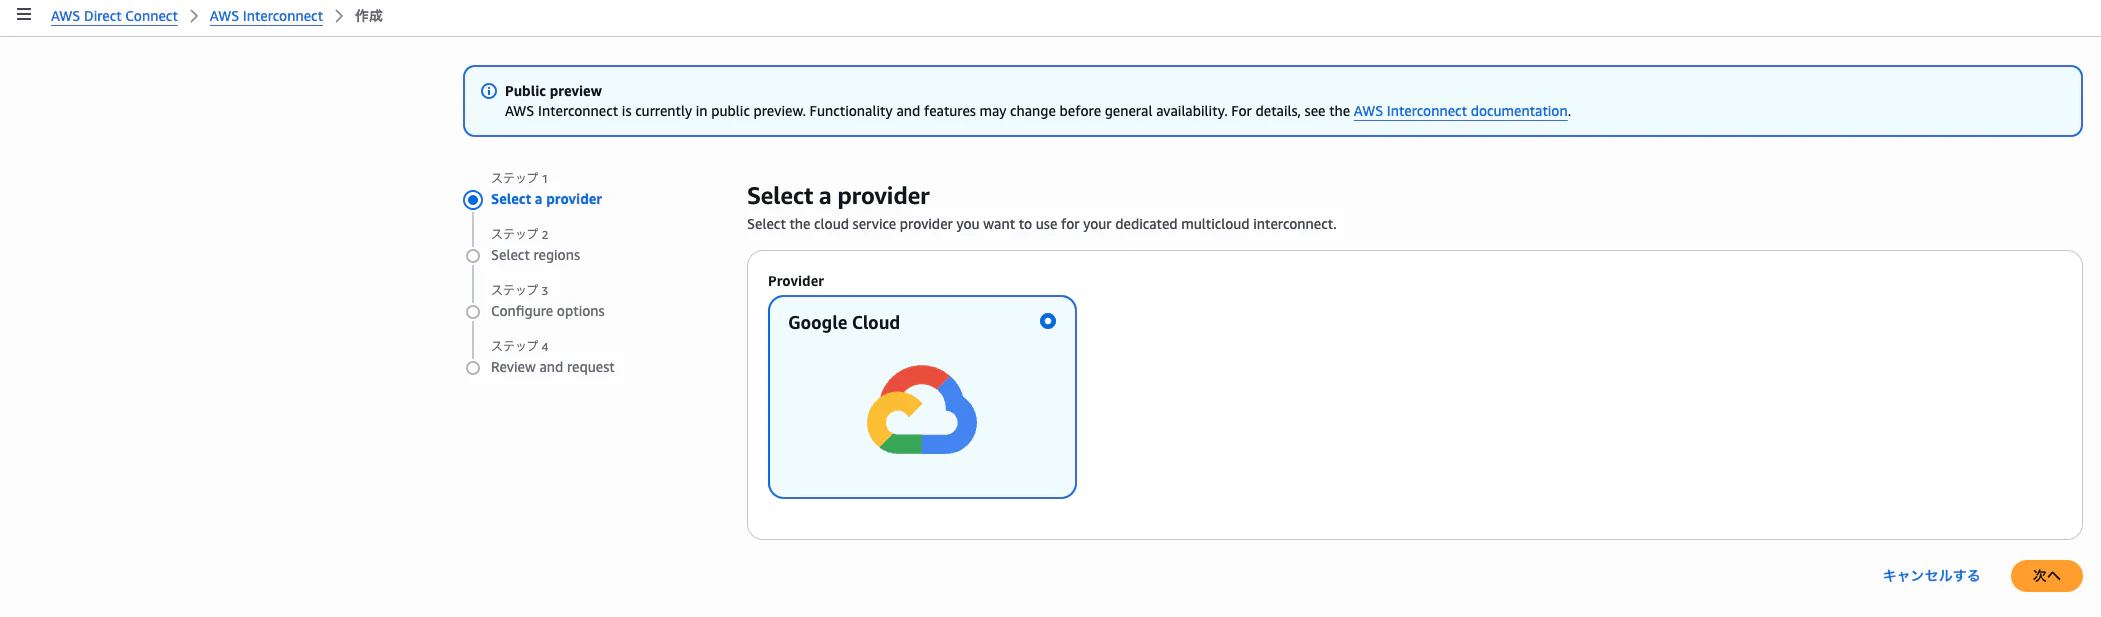Click the 作成 breadcrumb text
The image size is (2101, 617).
369,16
